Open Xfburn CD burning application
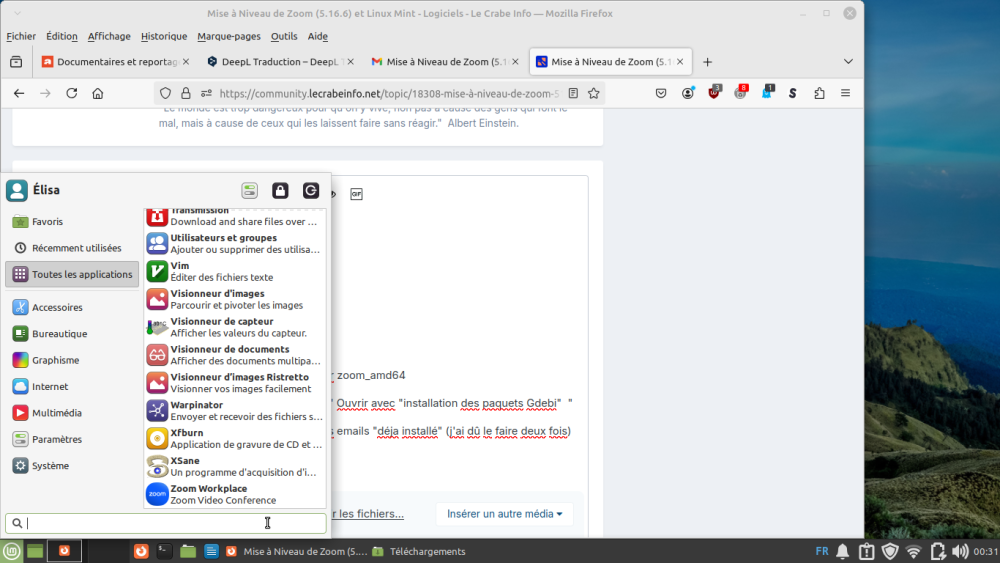Viewport: 1000px width, 563px height. pyautogui.click(x=235, y=438)
